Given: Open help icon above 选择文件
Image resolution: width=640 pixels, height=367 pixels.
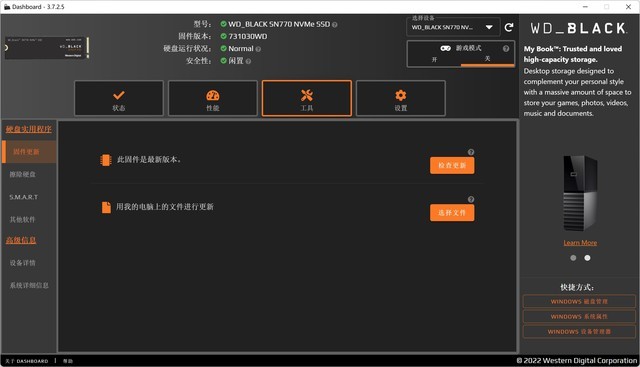Looking at the screenshot, I should point(471,199).
